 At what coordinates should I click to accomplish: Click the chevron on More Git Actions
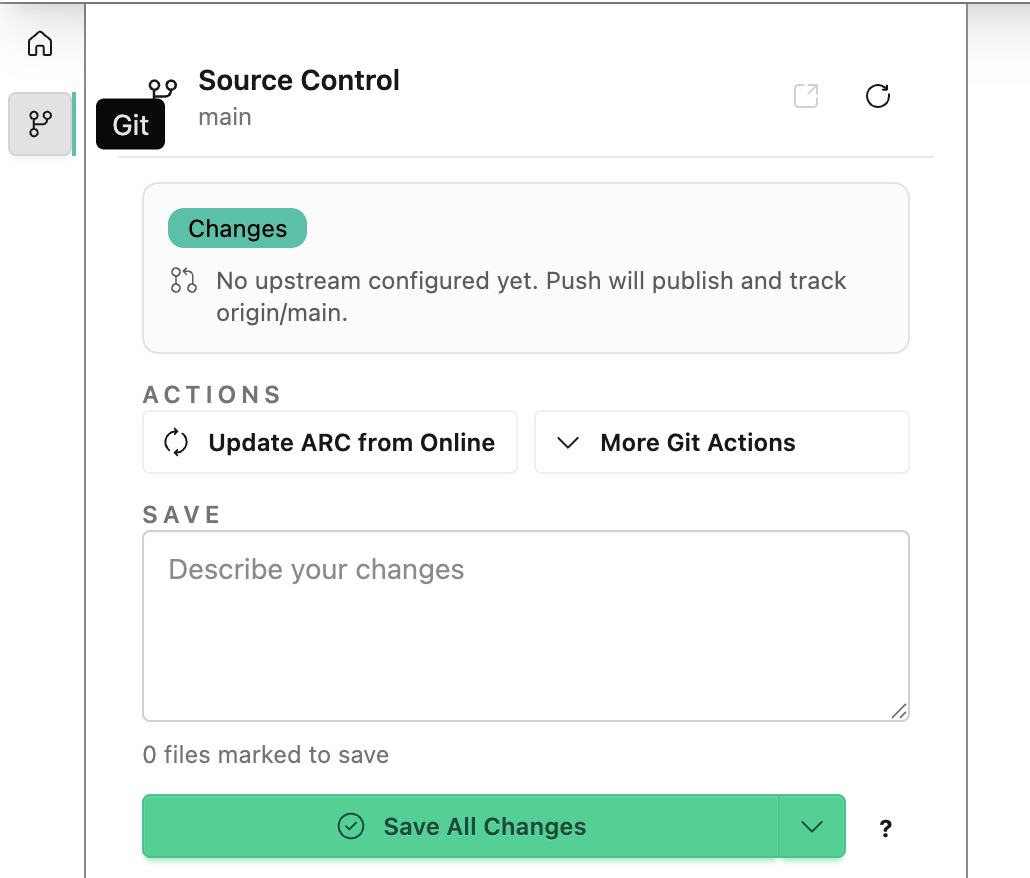pyautogui.click(x=568, y=443)
